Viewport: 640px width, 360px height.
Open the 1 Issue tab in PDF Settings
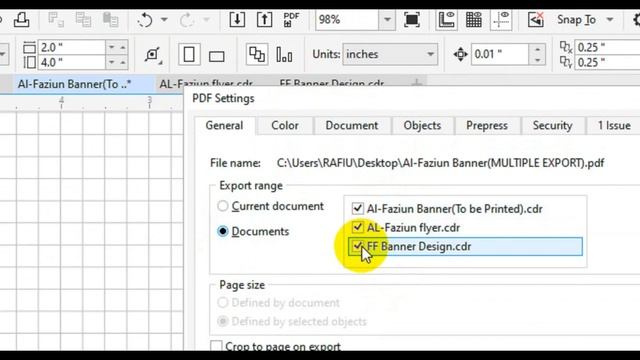click(x=614, y=126)
